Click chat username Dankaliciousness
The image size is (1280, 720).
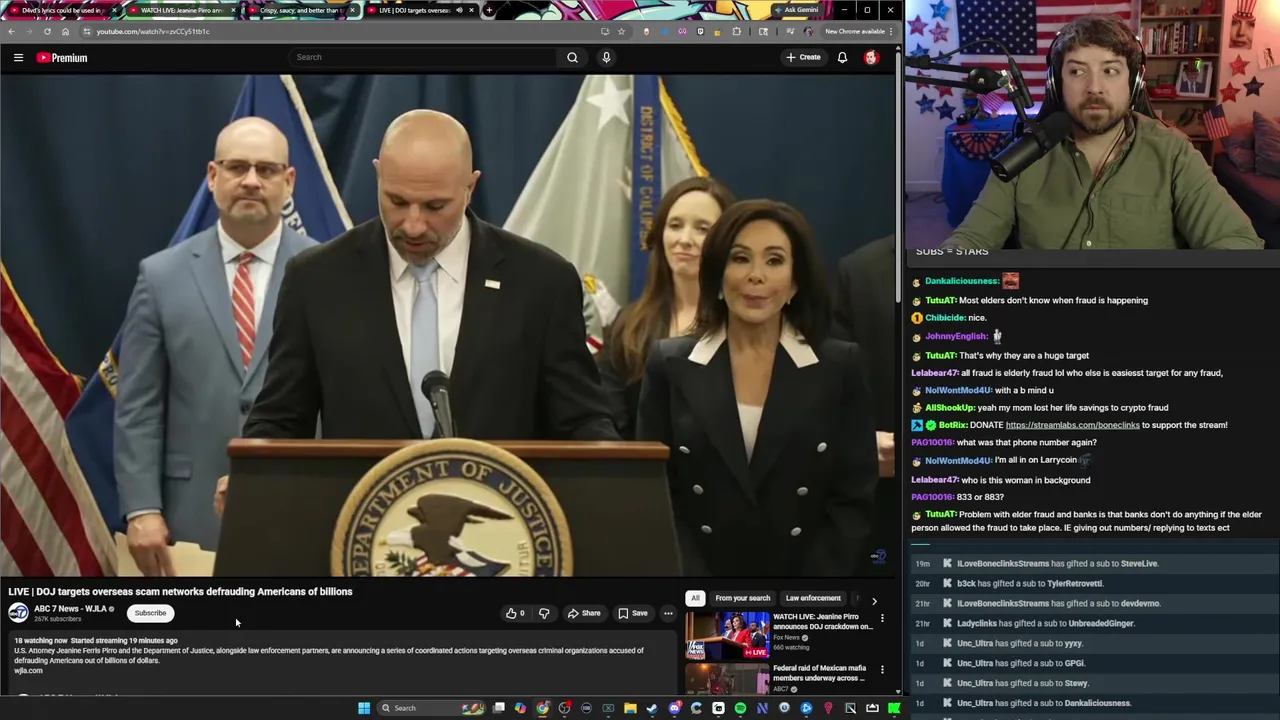click(x=961, y=281)
